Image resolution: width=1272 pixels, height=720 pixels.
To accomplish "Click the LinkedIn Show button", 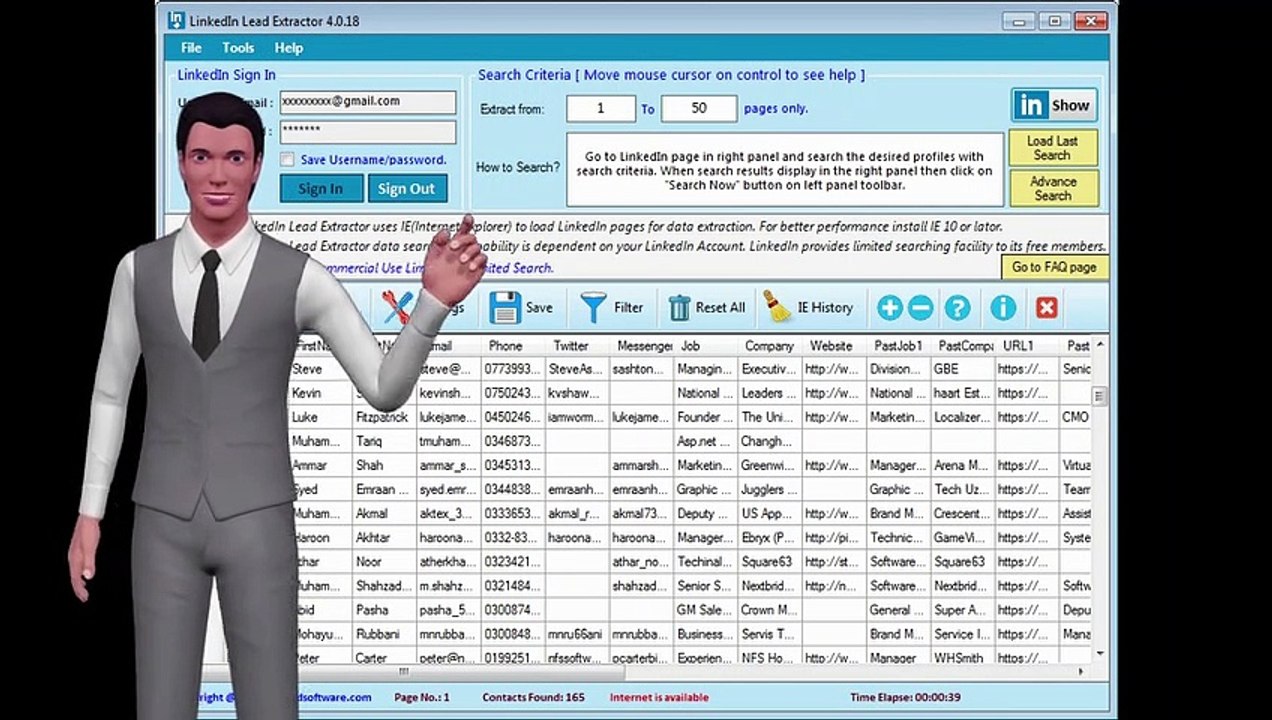I will 1054,105.
